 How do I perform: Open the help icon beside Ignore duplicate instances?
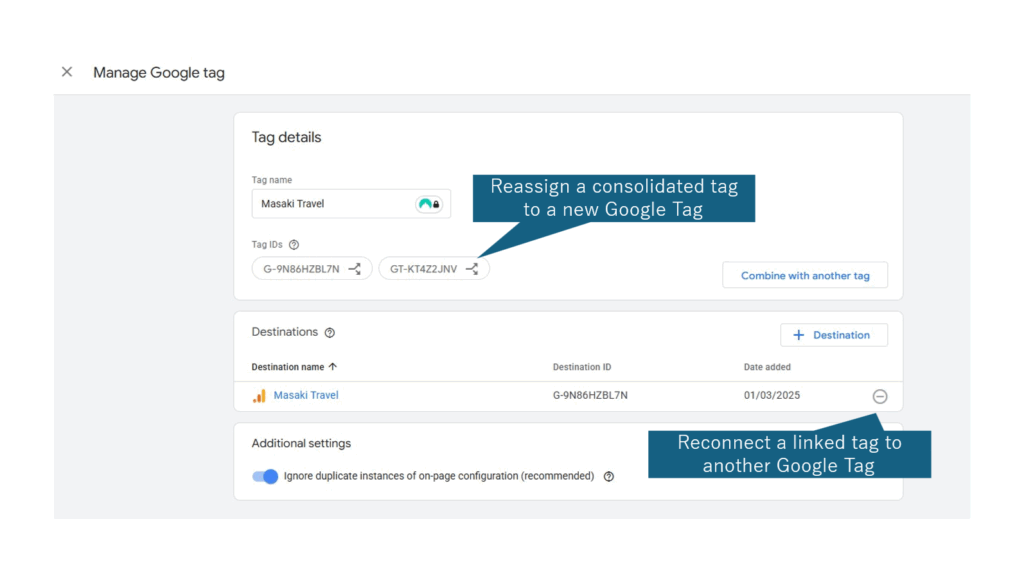click(x=609, y=477)
